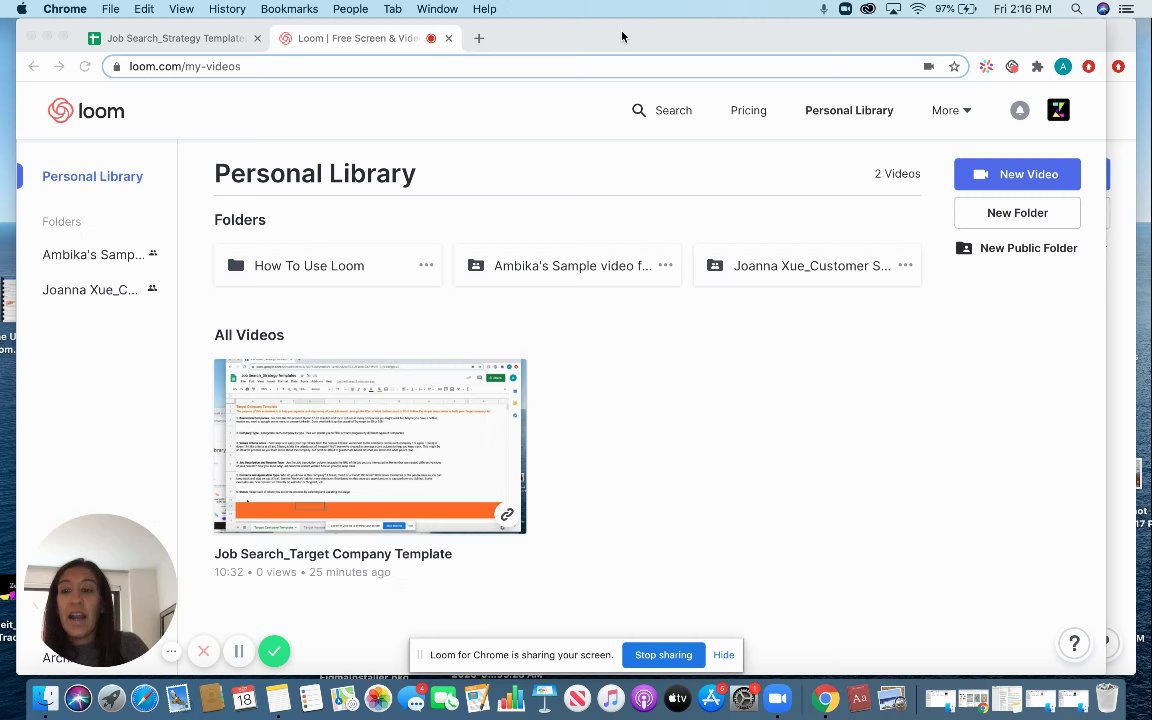Switch to Job Search_Strategy Template tab
This screenshot has height=720, width=1152.
[176, 38]
